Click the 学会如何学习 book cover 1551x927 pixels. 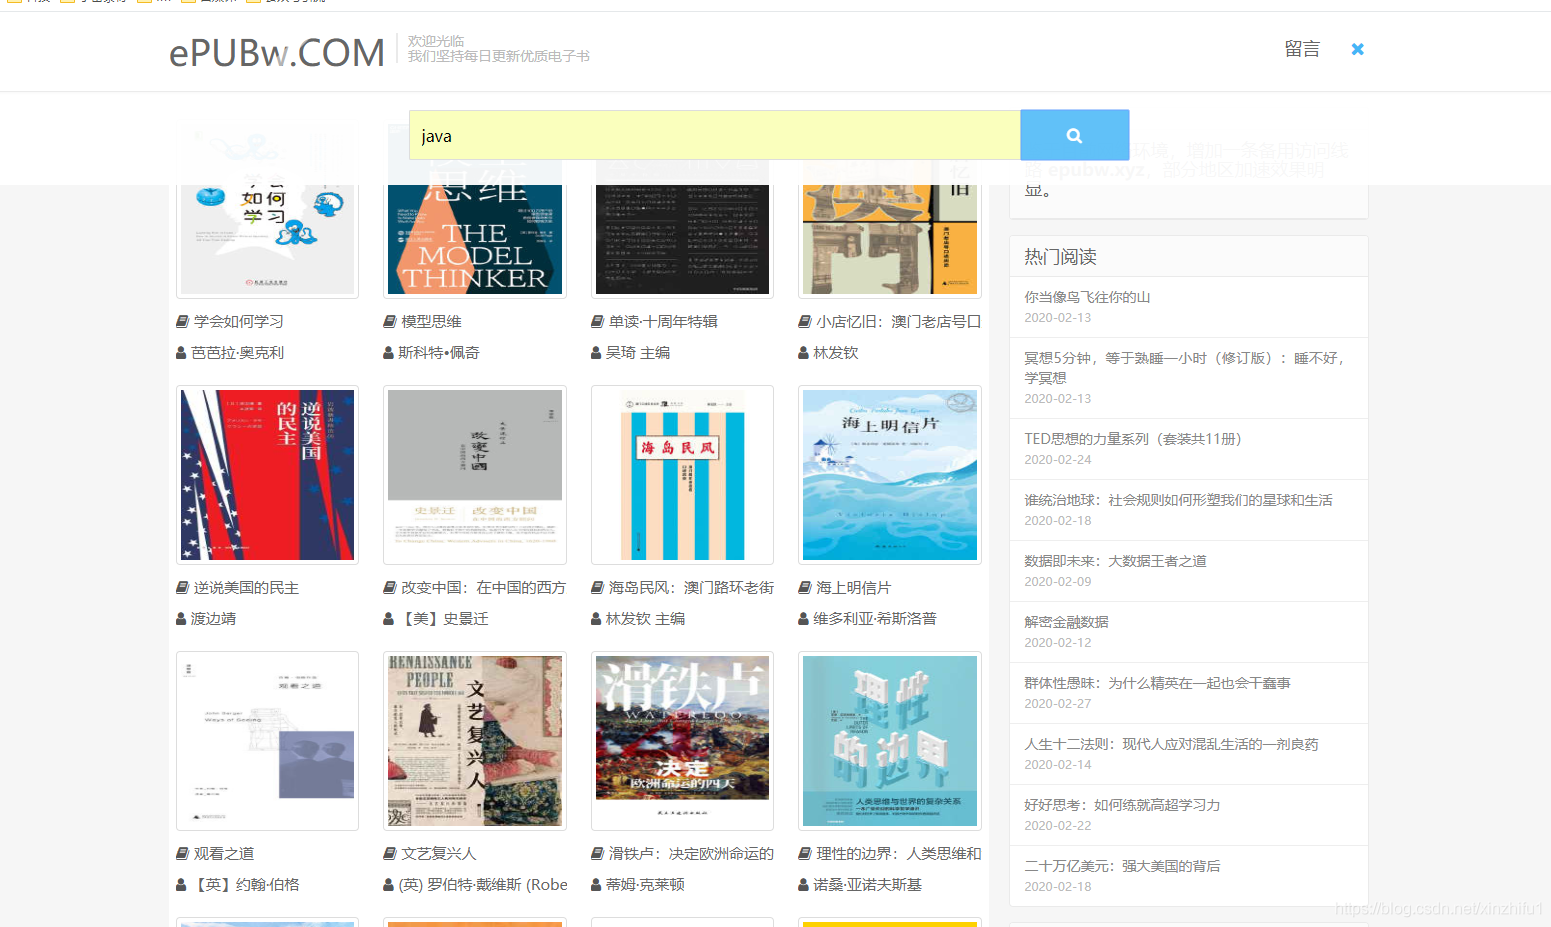click(x=267, y=239)
